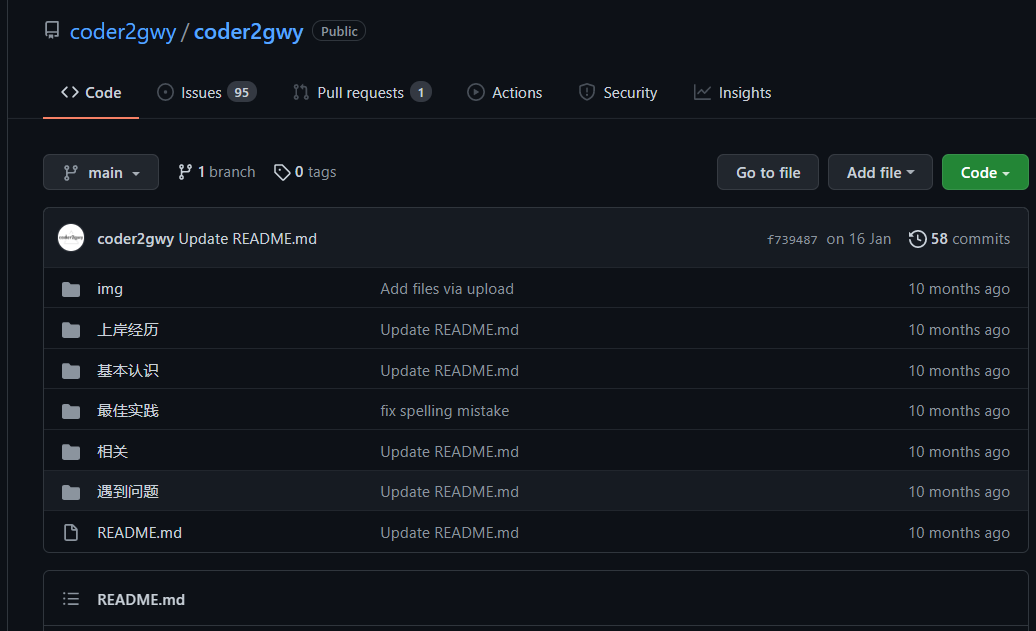Click 10 months ago in the 最佳实践 row
The height and width of the screenshot is (631, 1036).
[959, 411]
